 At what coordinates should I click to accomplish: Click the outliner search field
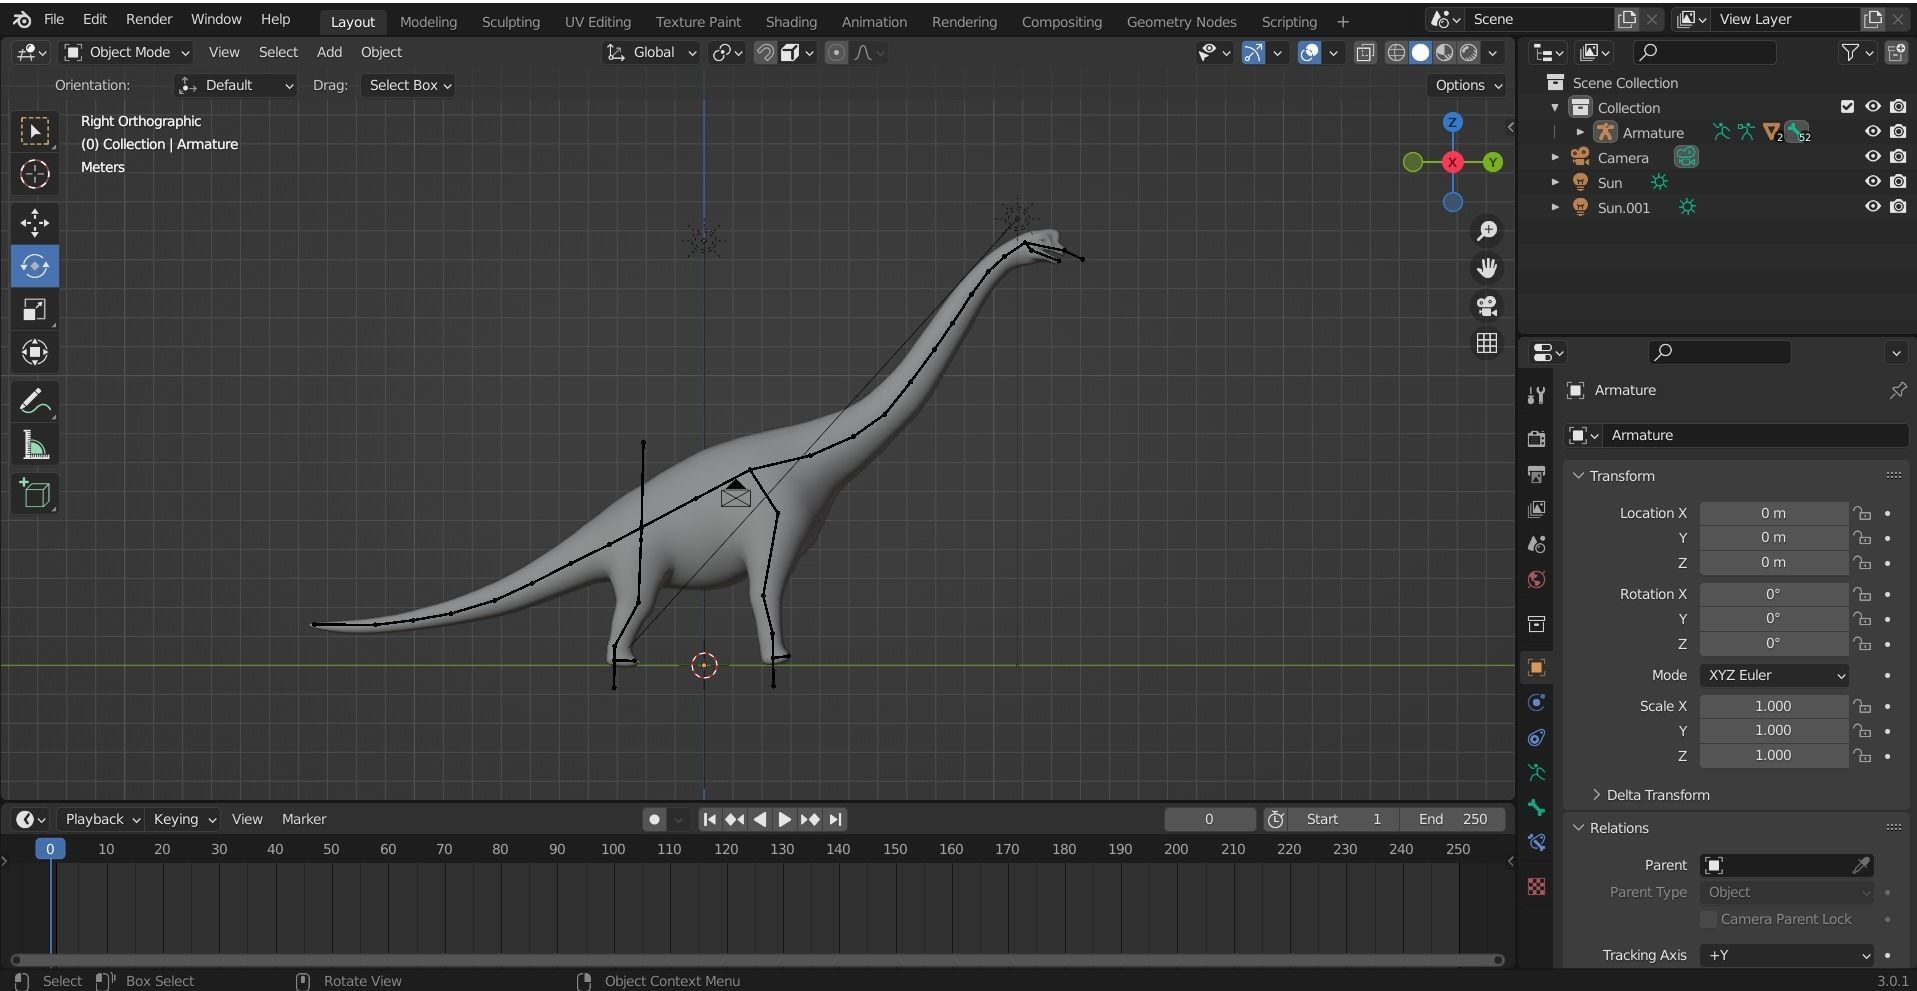point(1705,52)
